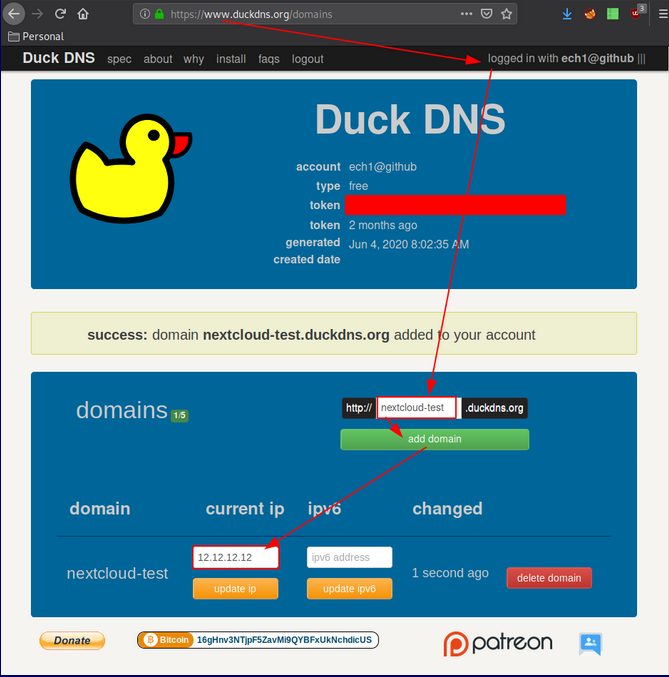Screen dimensions: 669x677
Task: Click the "current ip" column header
Action: (x=245, y=509)
